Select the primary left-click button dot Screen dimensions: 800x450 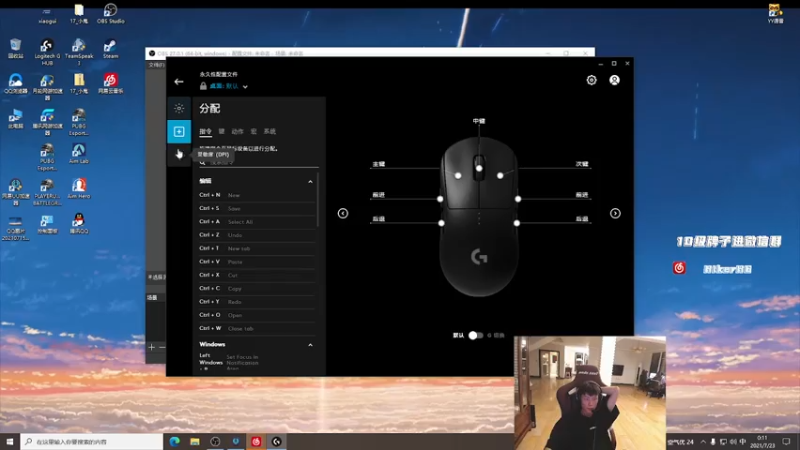coord(458,176)
